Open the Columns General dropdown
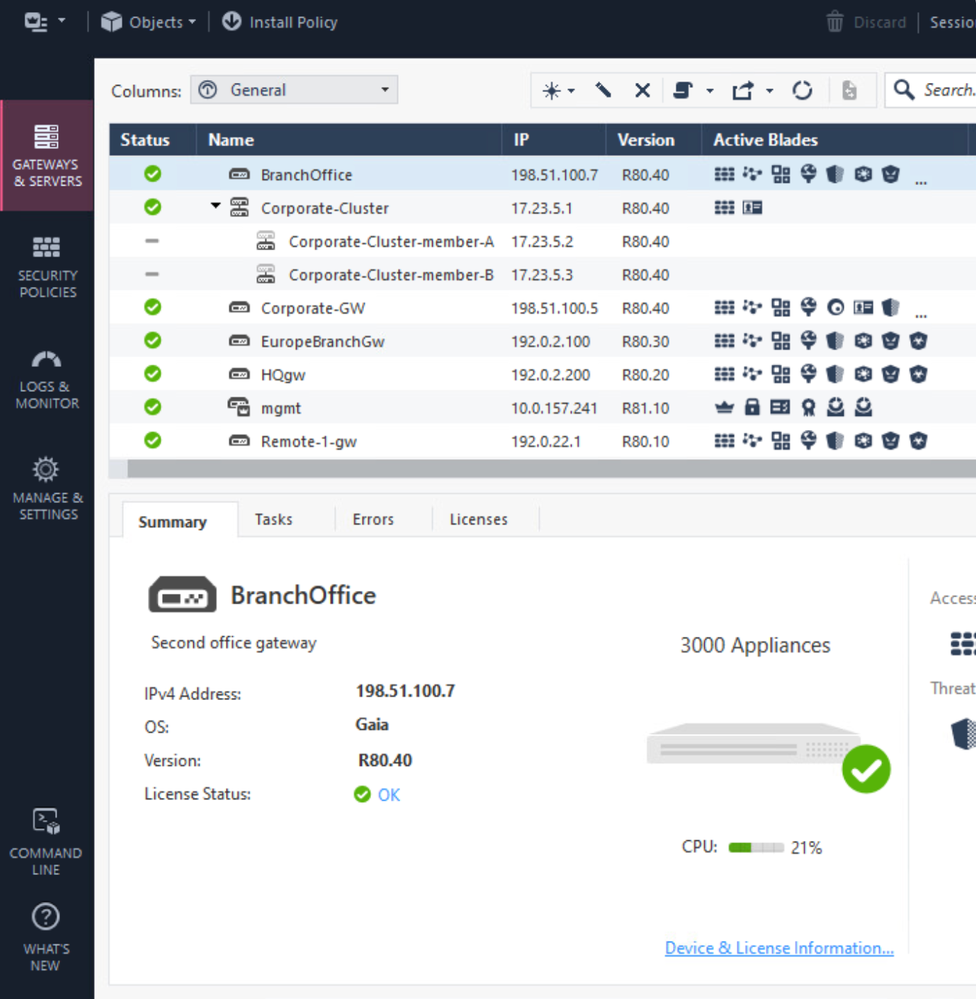The height and width of the screenshot is (999, 976). (x=294, y=90)
